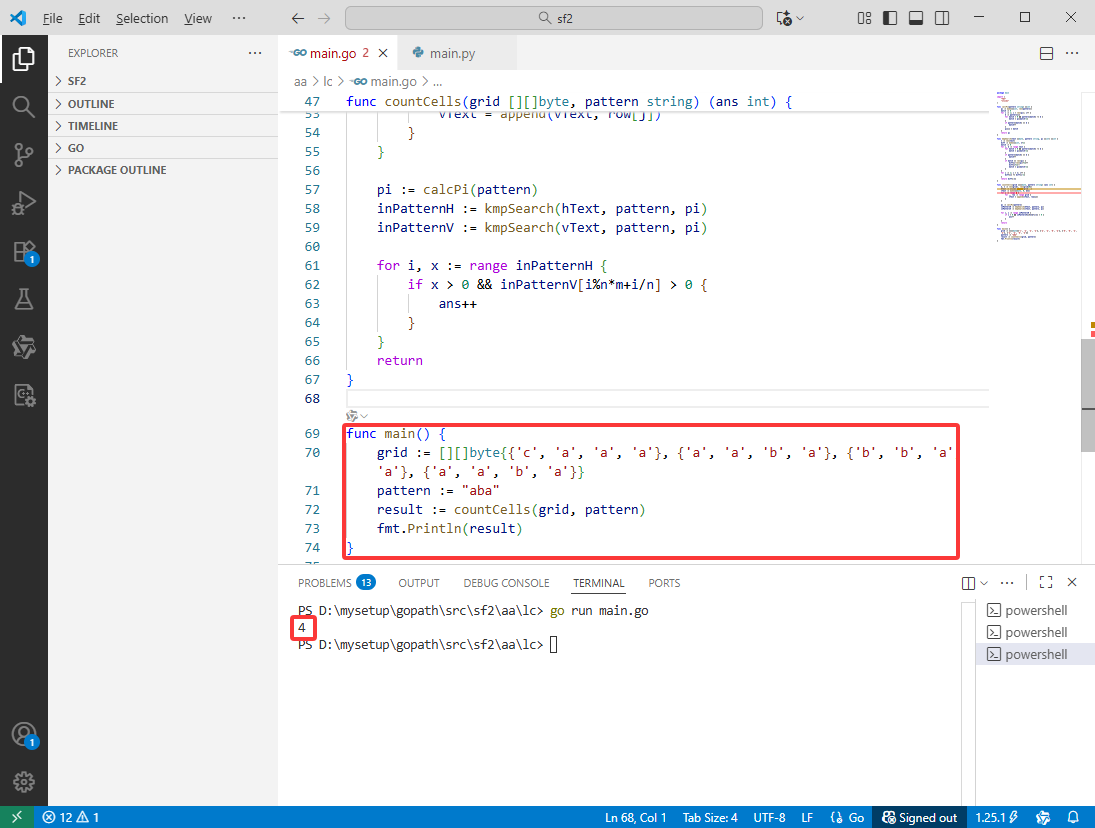This screenshot has height=828, width=1095.
Task: Open Explorer Views and More Actions
Action: [x=255, y=53]
